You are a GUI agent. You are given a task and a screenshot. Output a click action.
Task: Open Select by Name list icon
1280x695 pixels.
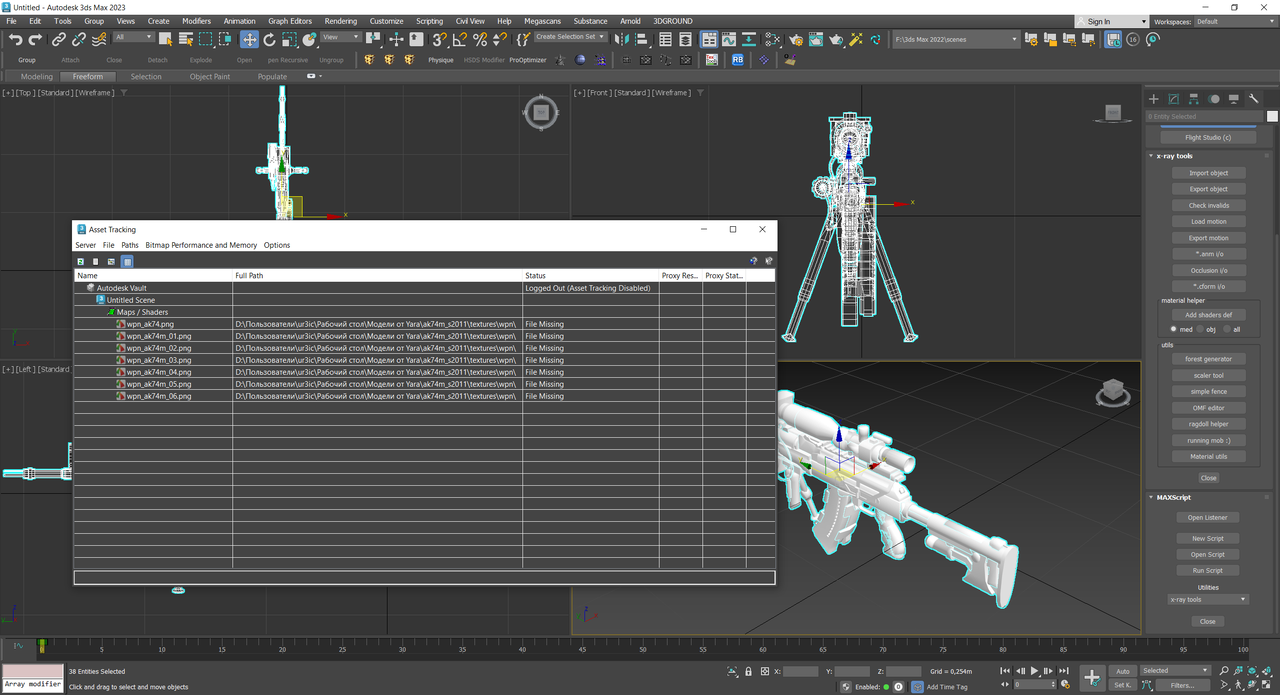click(x=186, y=39)
